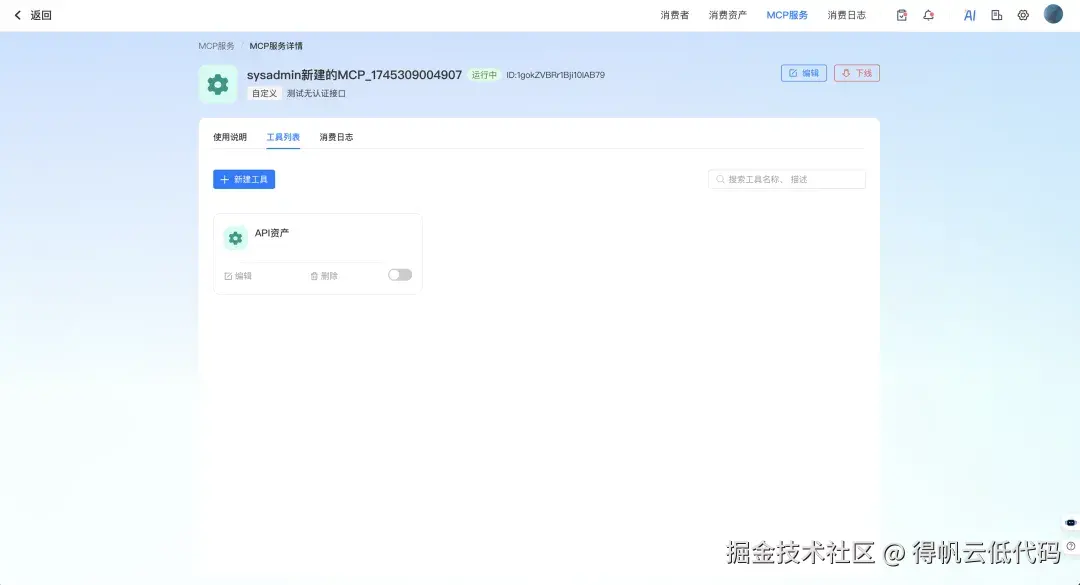The height and width of the screenshot is (585, 1080).
Task: Click the gear icon on API资产 tool card
Action: click(x=235, y=238)
